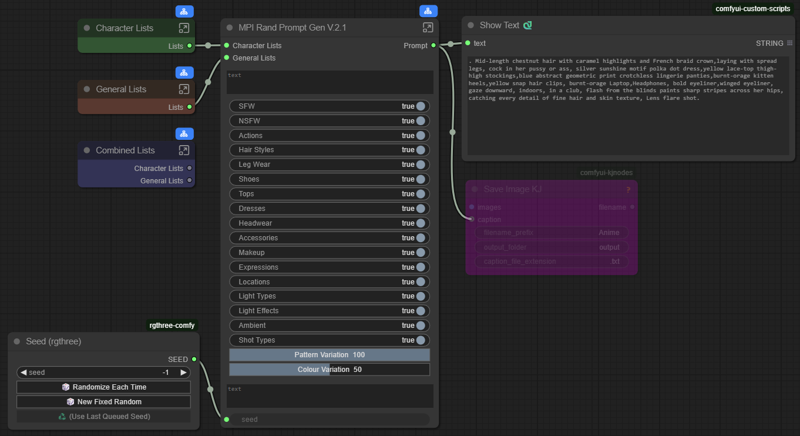800x436 pixels.
Task: Open the General Lists subgraph via expand icon
Action: (x=183, y=90)
